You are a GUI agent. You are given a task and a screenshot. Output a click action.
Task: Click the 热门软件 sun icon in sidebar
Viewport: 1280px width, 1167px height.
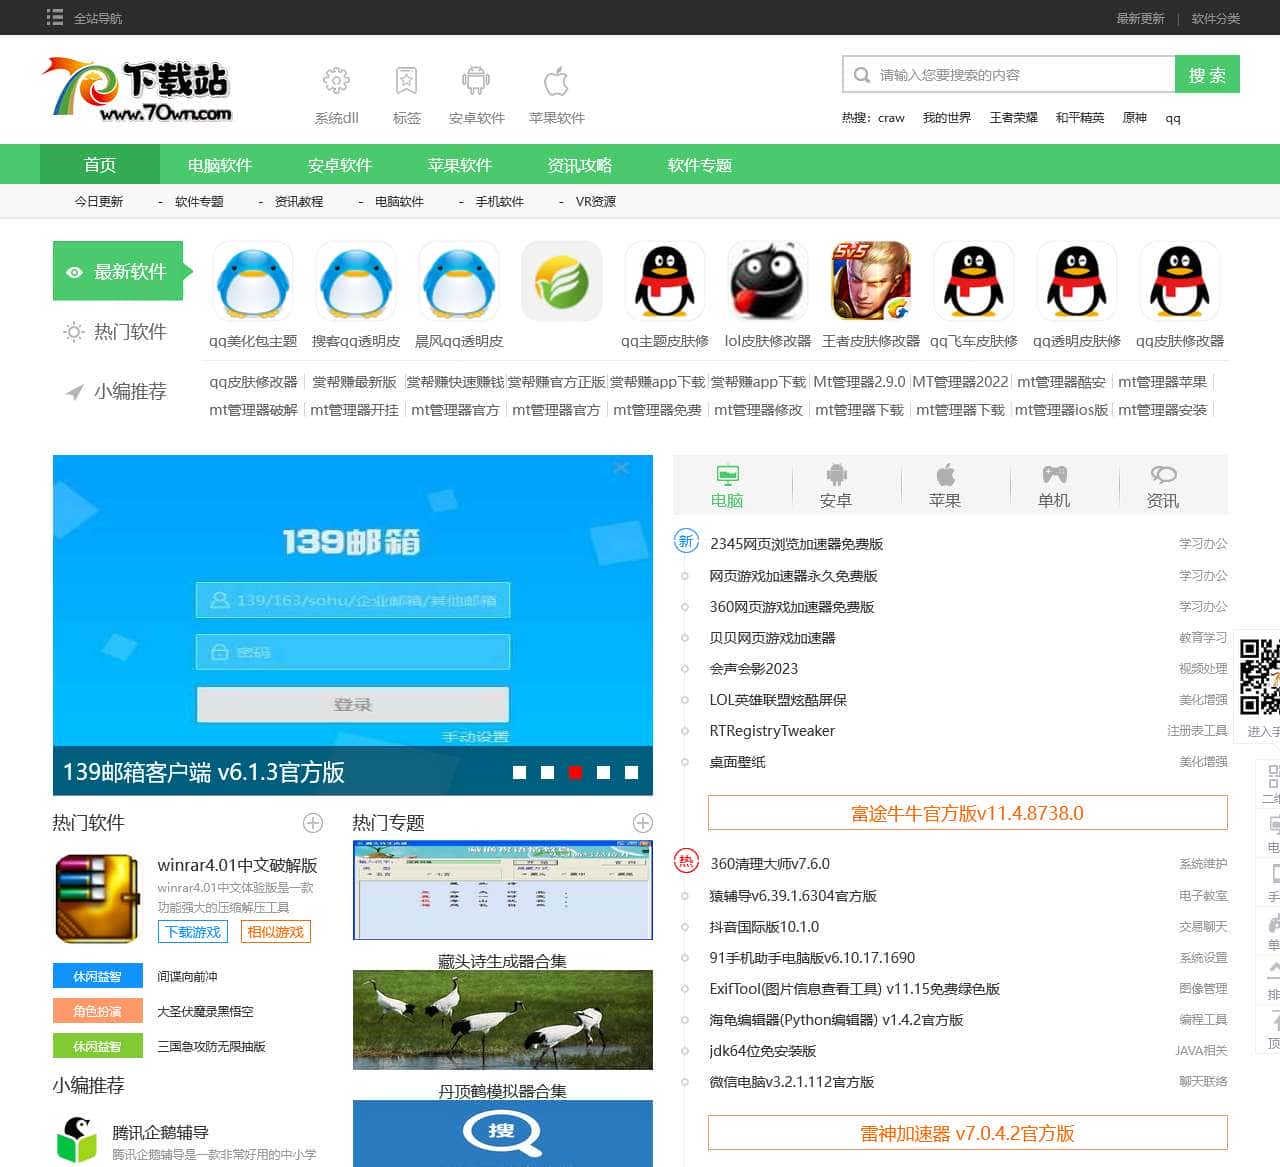pyautogui.click(x=73, y=332)
